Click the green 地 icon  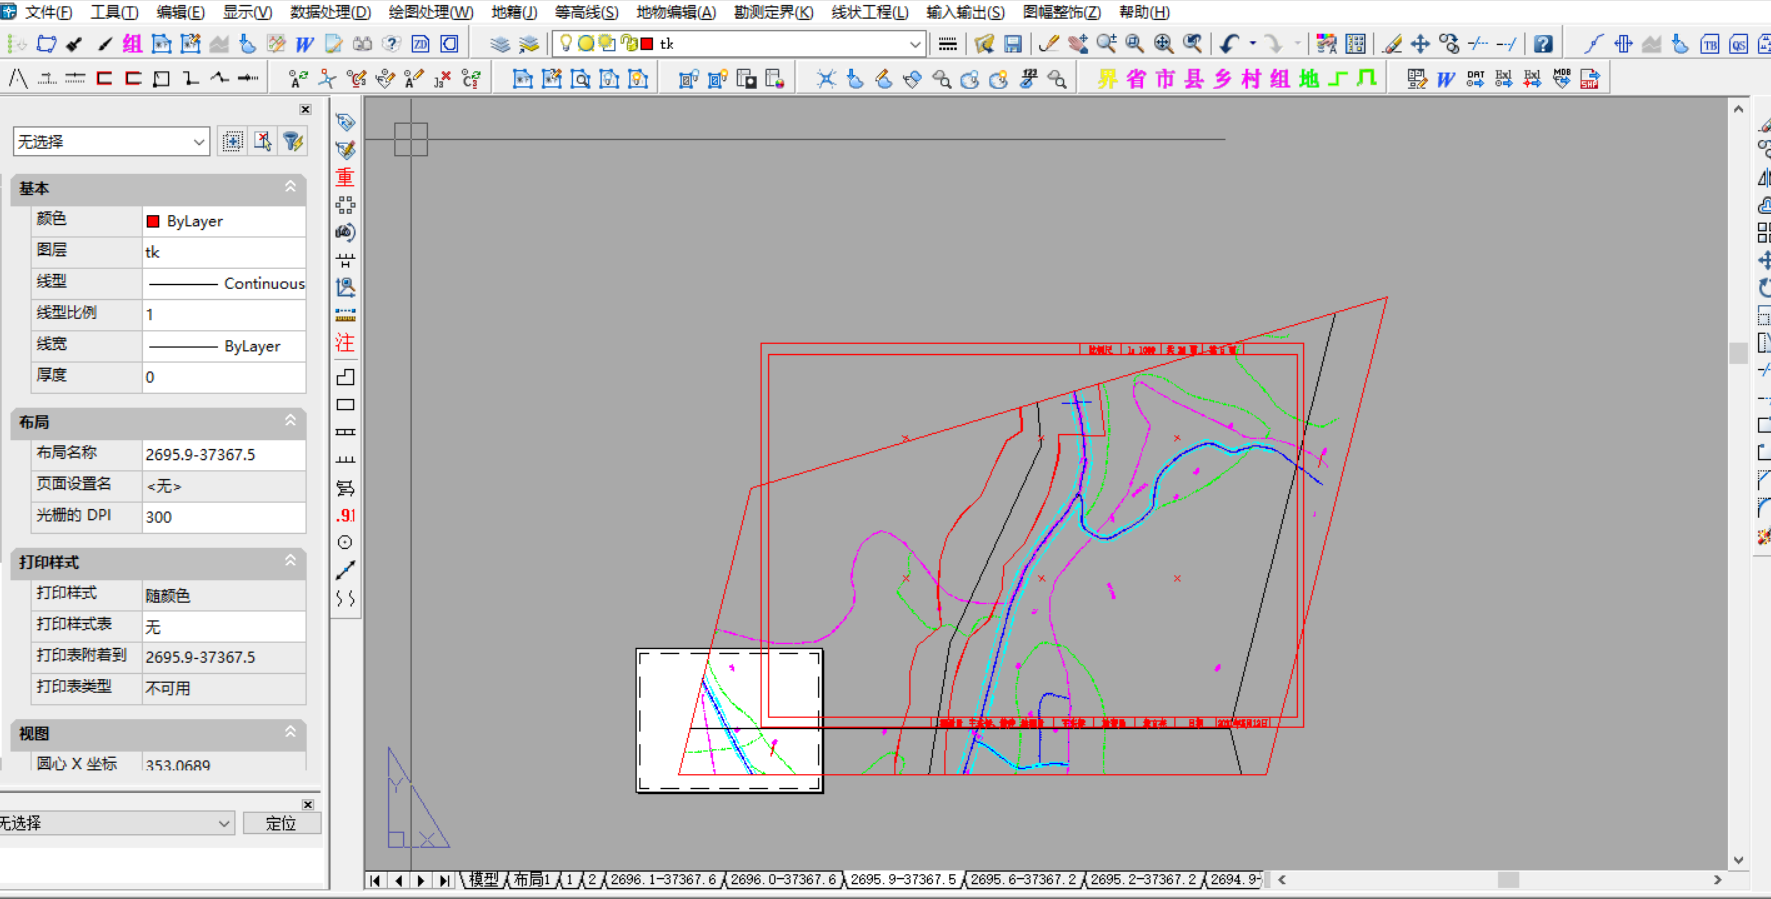(1309, 79)
